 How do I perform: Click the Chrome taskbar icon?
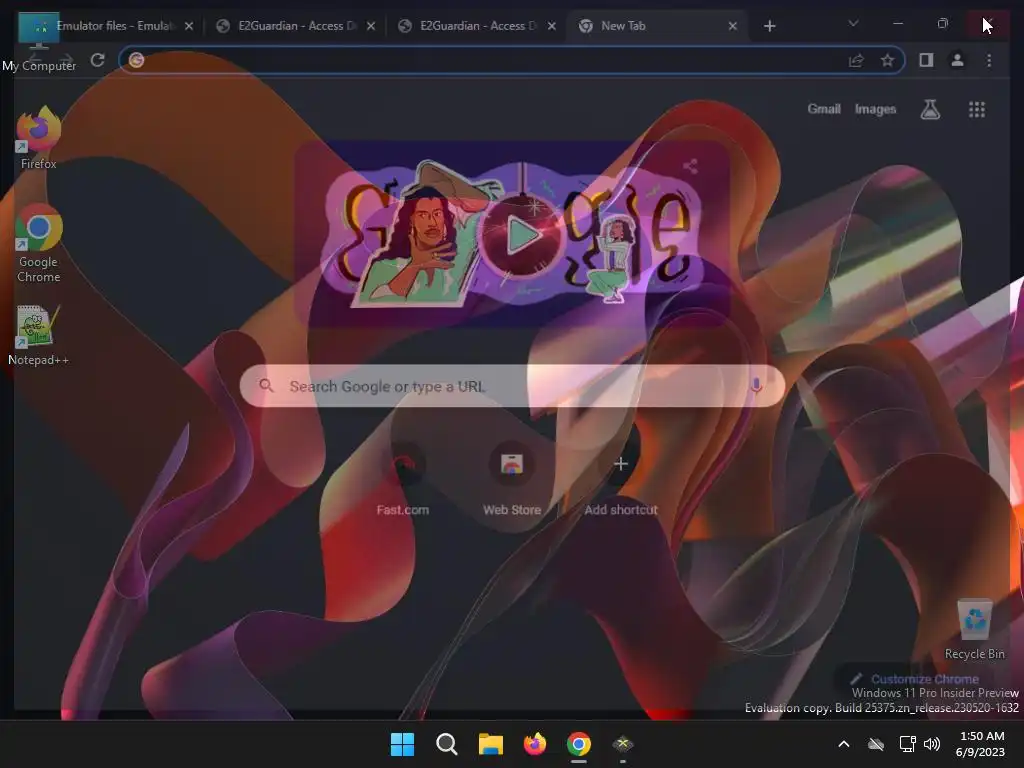tap(579, 744)
